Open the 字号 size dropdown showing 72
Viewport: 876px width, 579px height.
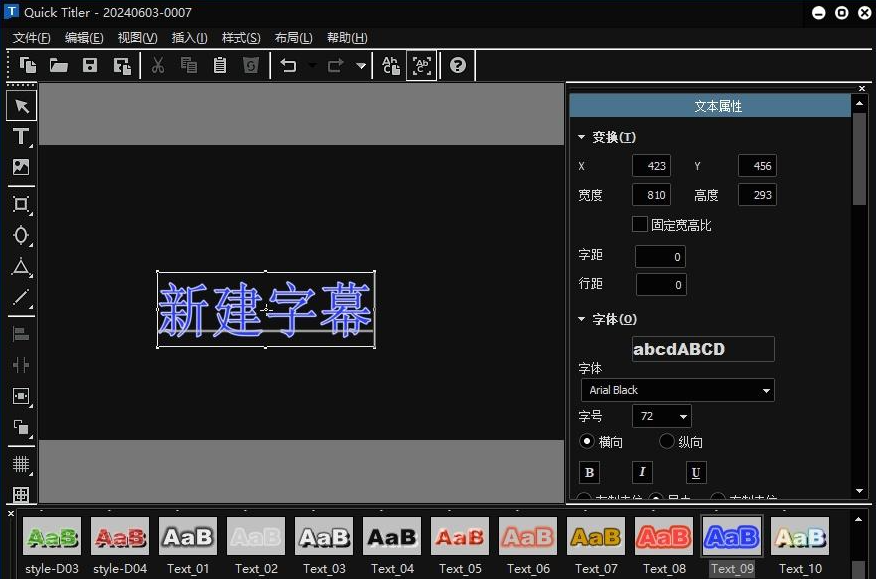(661, 416)
